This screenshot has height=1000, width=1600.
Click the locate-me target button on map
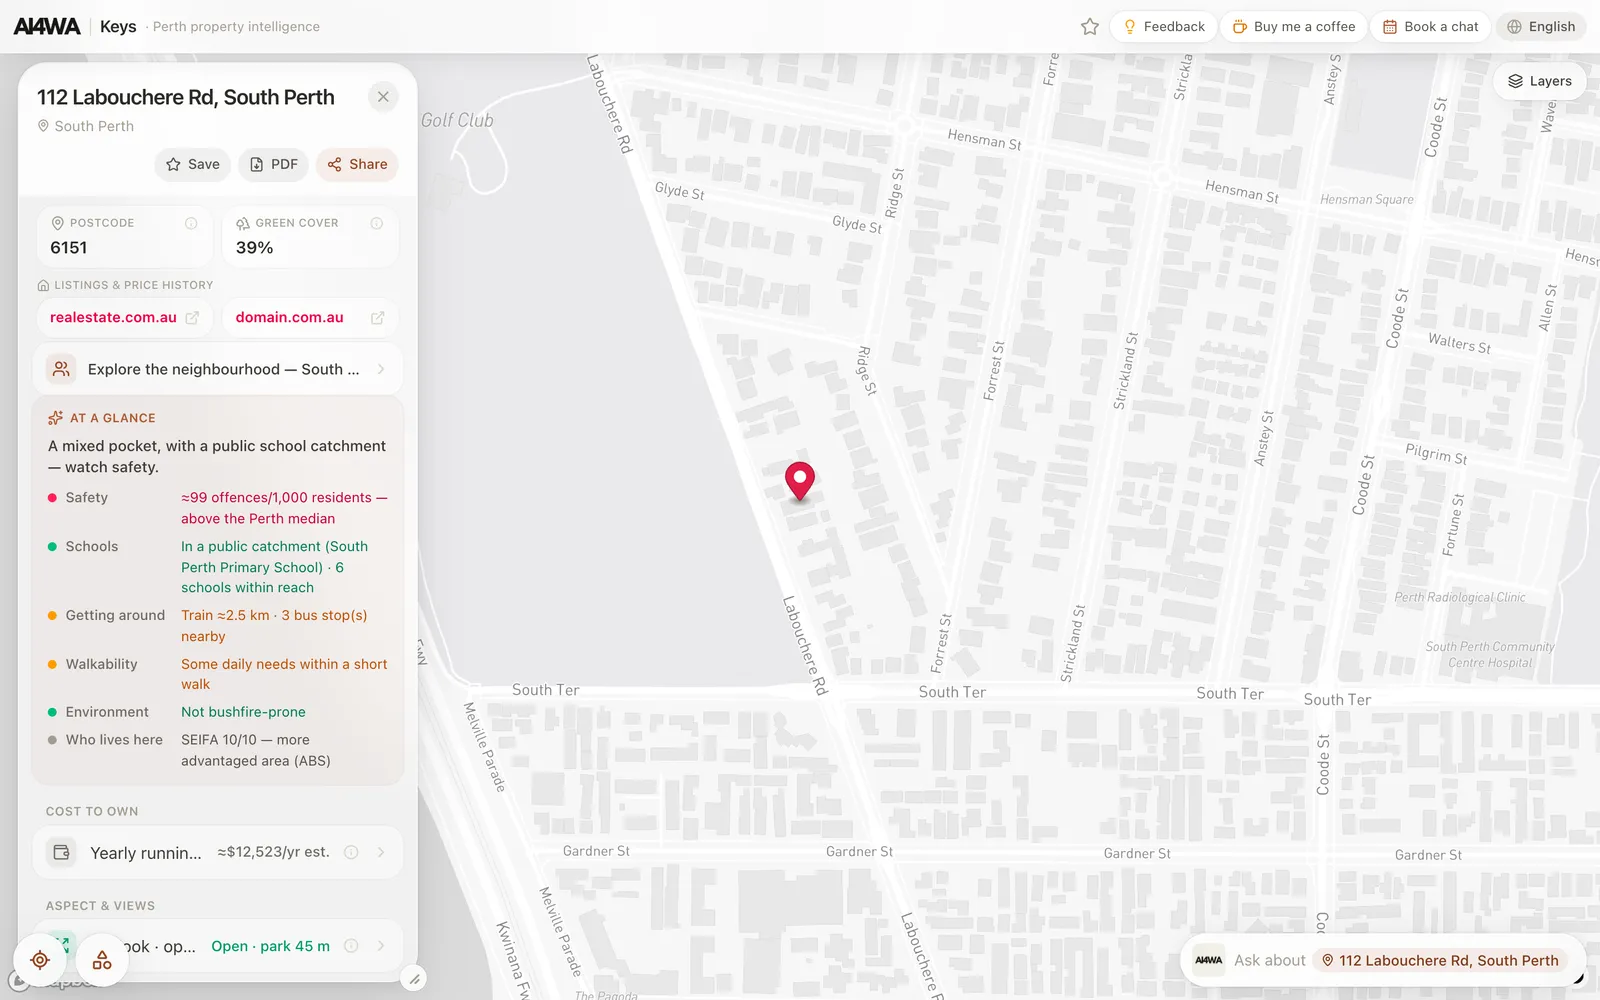tap(40, 960)
